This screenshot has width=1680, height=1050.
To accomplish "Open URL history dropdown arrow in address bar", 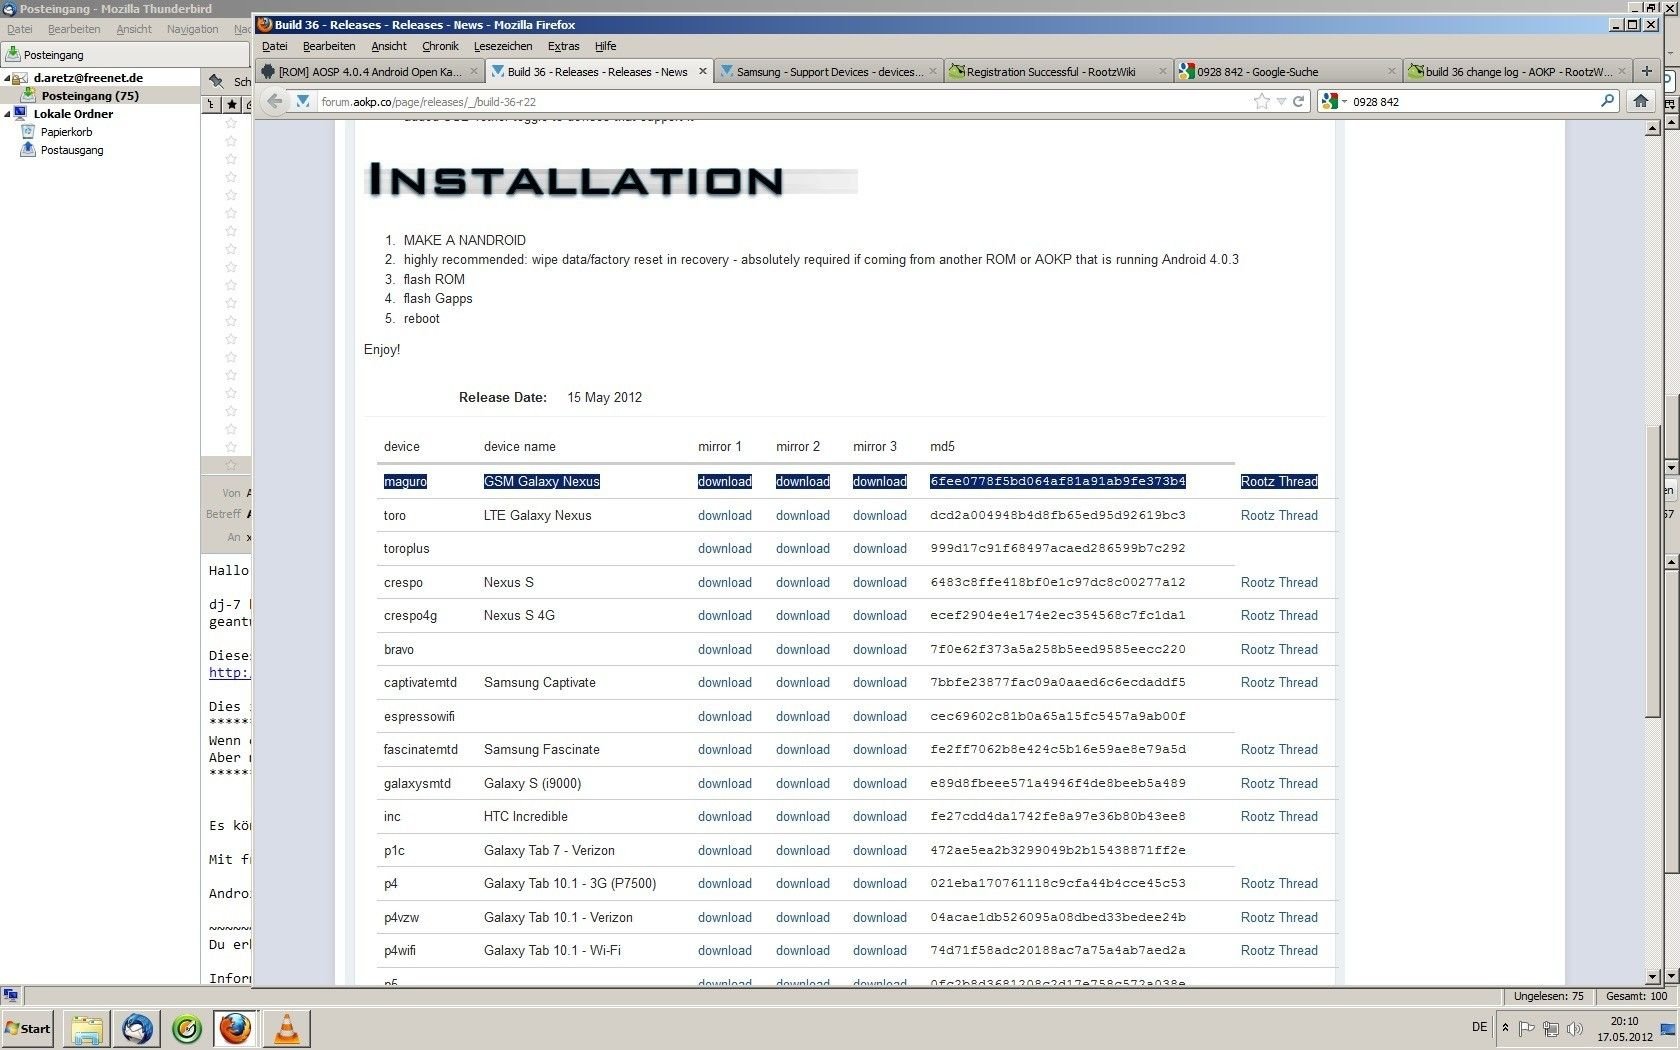I will point(1281,102).
